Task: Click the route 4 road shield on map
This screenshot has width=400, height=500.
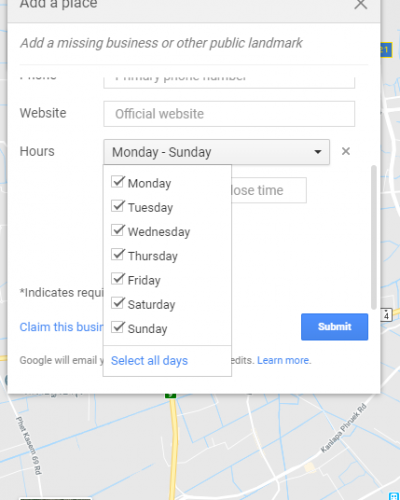Action: point(386,315)
